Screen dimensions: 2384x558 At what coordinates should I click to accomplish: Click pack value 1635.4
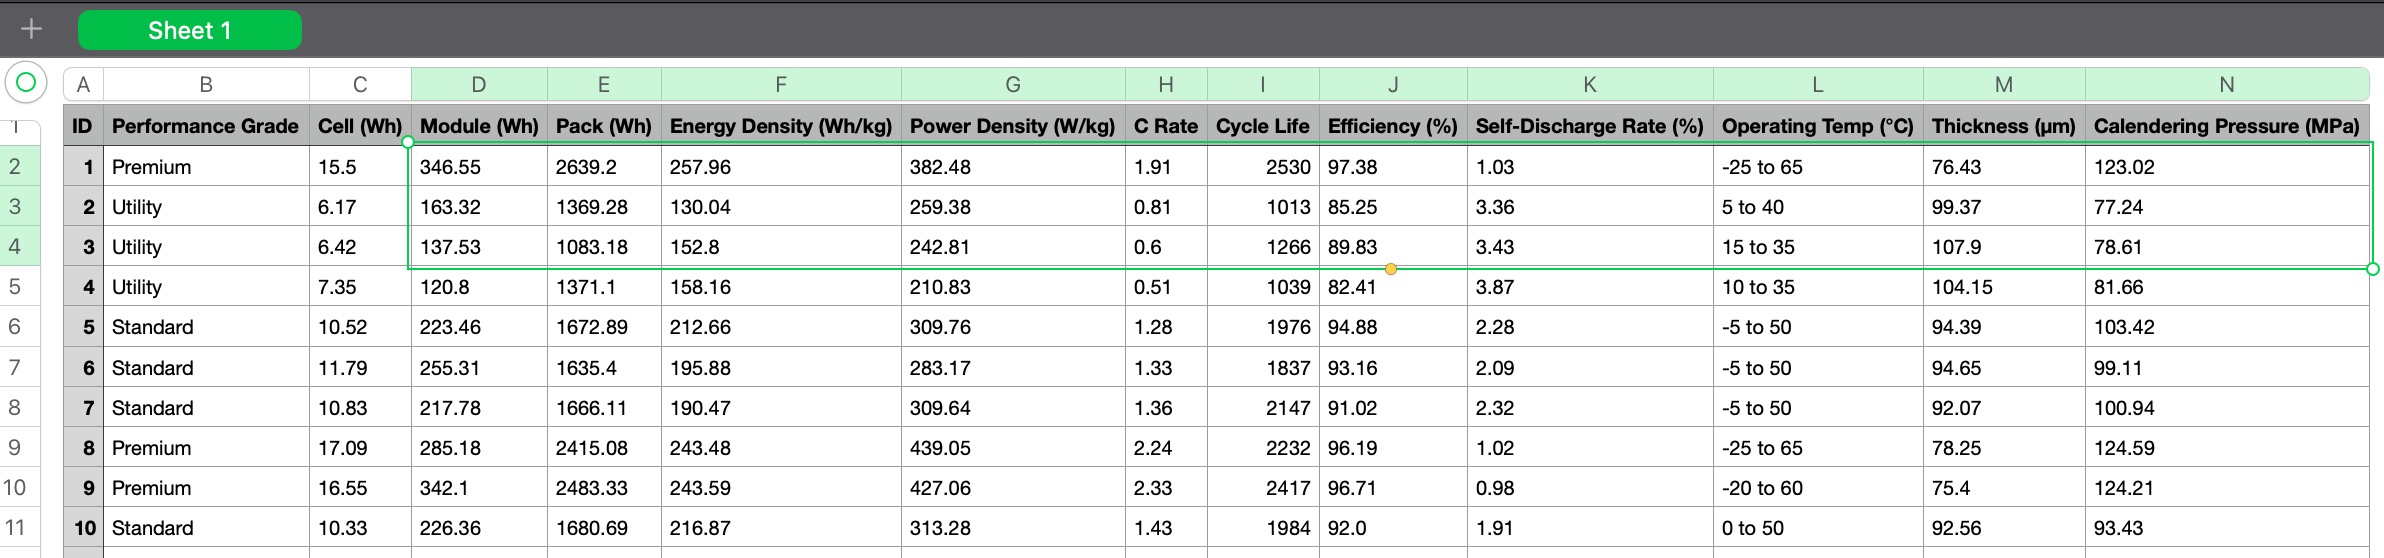click(604, 368)
